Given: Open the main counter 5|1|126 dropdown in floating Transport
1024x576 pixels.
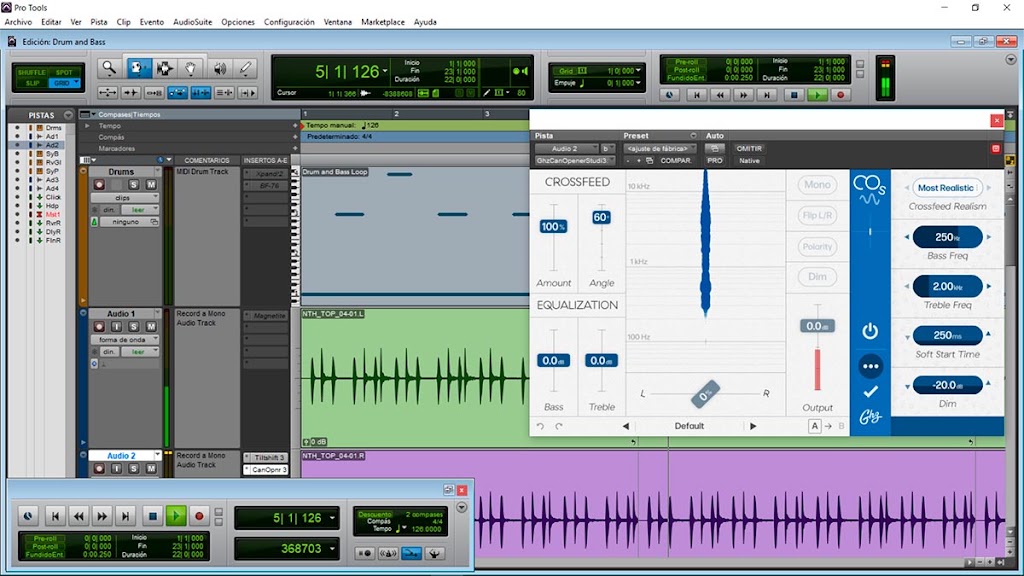Looking at the screenshot, I should [x=332, y=518].
